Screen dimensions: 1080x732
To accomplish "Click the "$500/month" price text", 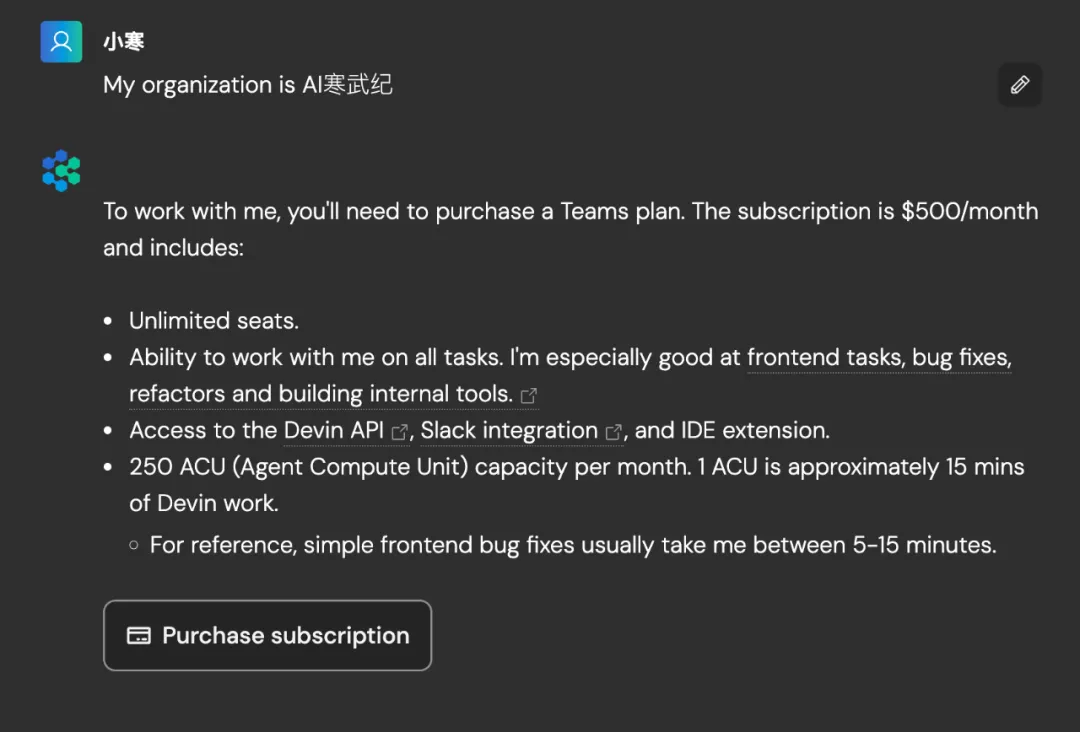I will click(970, 211).
